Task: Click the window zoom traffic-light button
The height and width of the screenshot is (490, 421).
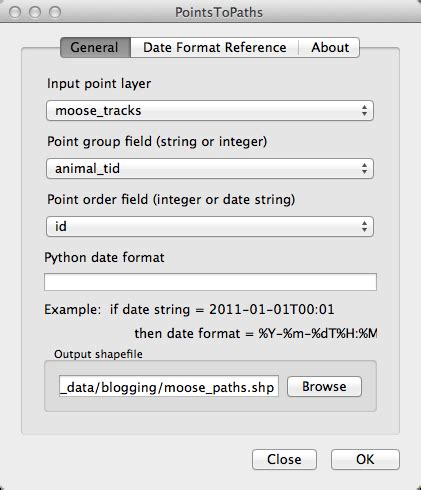Action: (x=55, y=12)
